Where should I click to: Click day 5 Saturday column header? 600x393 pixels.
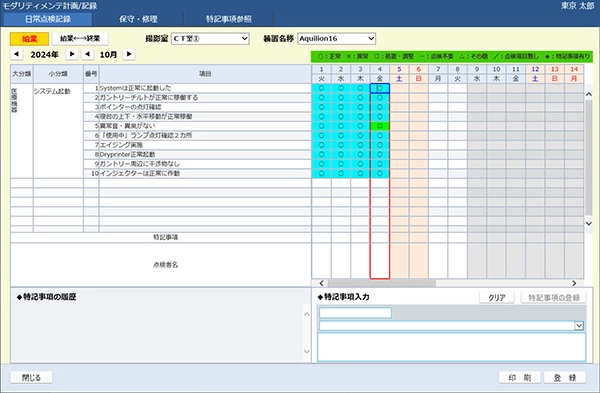[x=399, y=74]
